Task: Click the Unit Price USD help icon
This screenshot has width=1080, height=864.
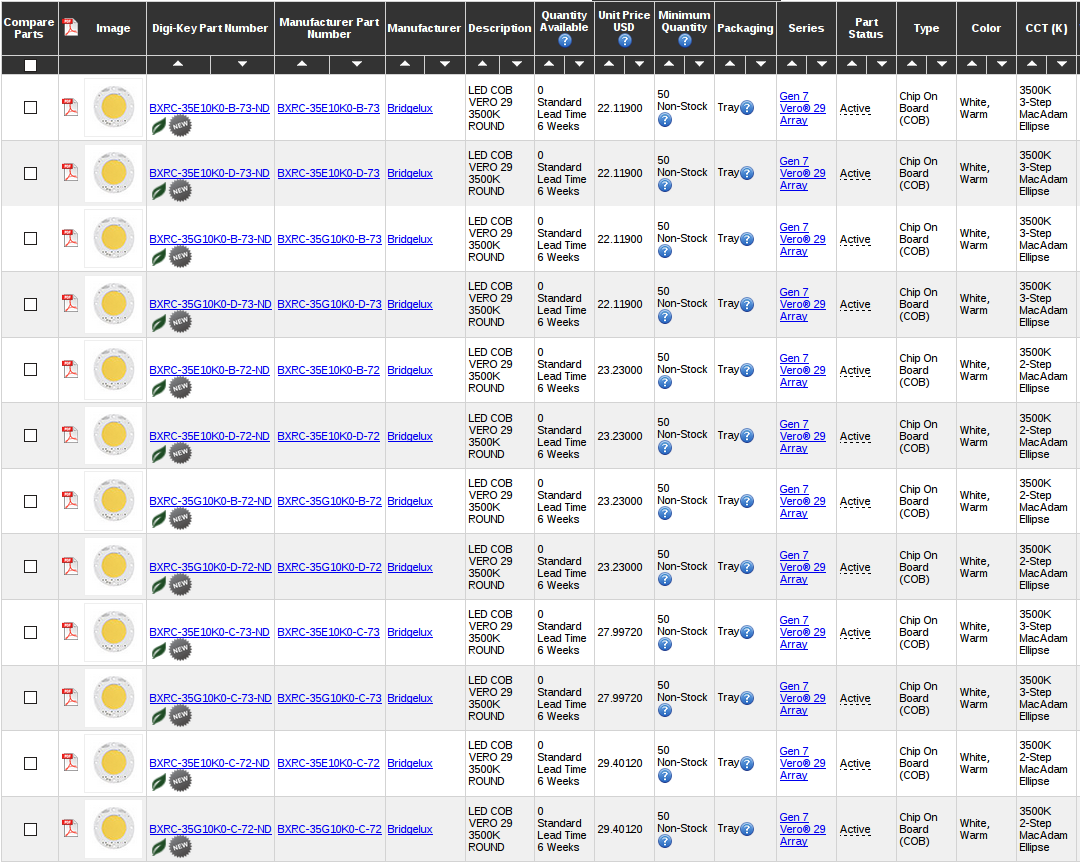Action: pos(625,41)
